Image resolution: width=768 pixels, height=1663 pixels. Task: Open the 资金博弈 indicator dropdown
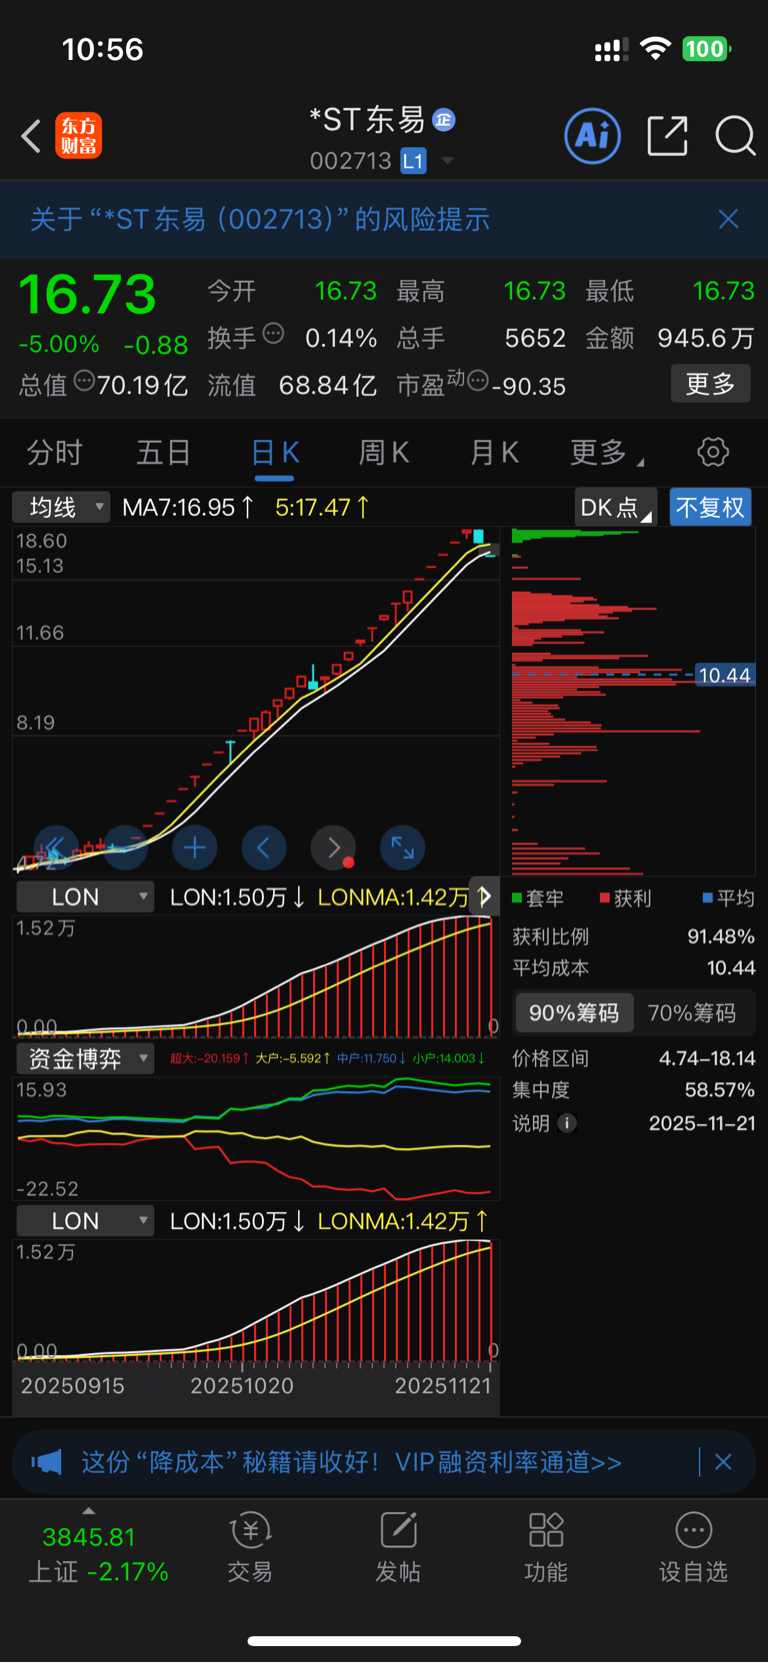click(85, 1058)
